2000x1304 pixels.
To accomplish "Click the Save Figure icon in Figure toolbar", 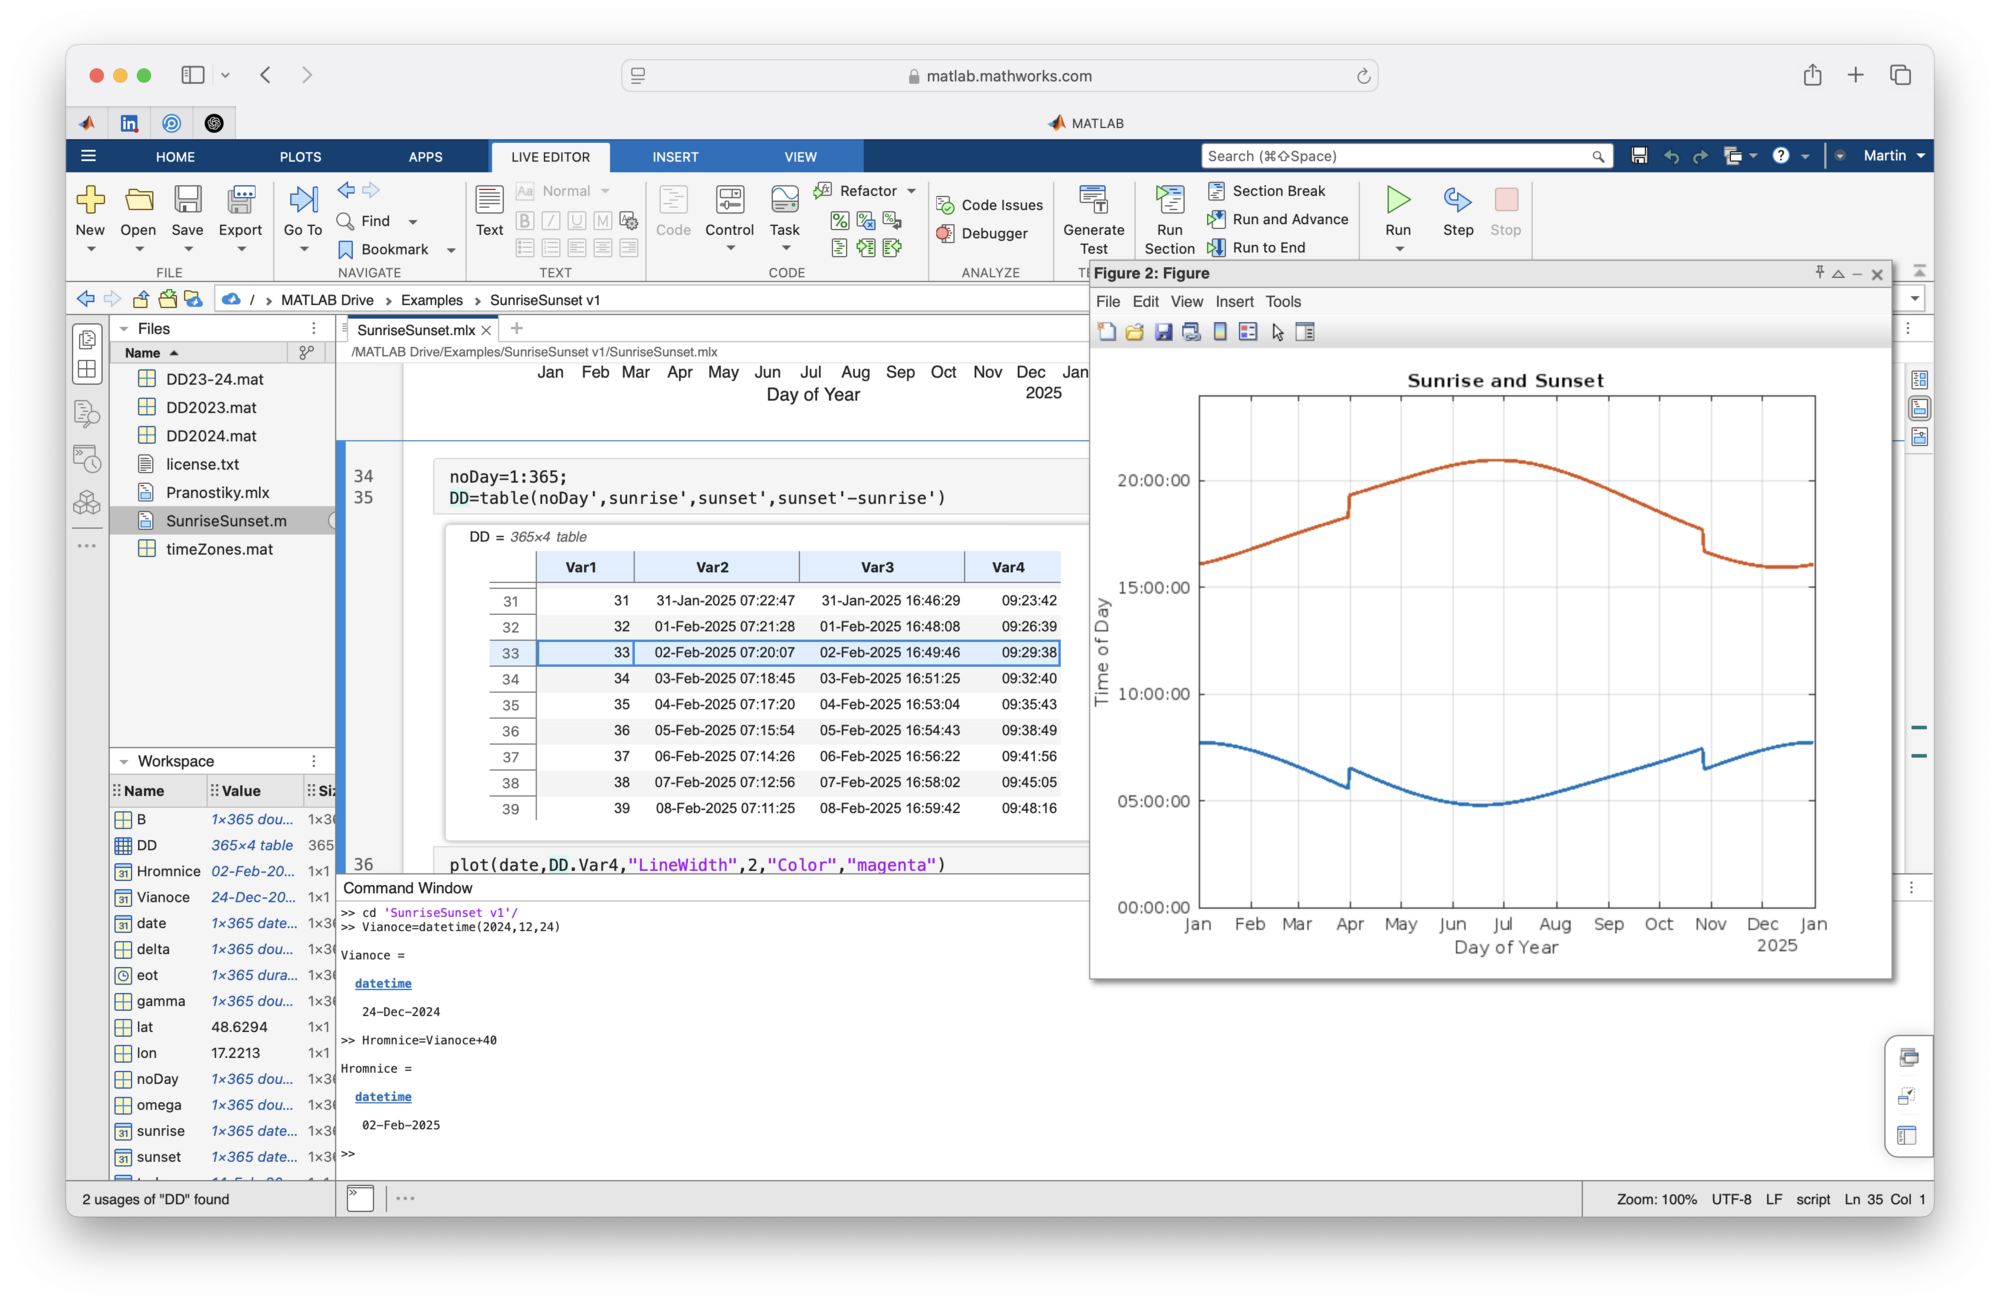I will click(1163, 332).
